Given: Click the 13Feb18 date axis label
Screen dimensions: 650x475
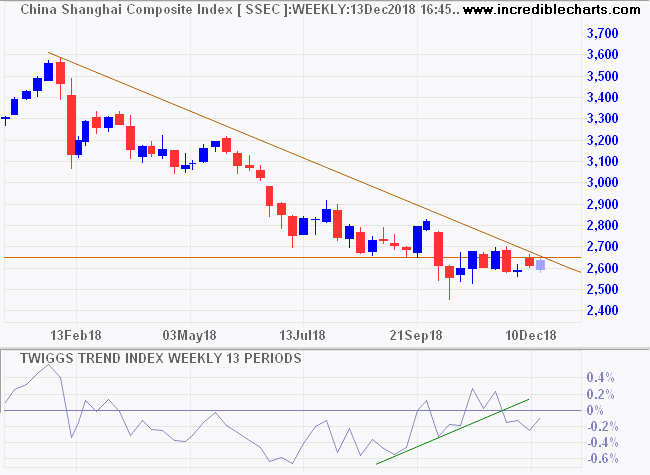Looking at the screenshot, I should point(76,335).
